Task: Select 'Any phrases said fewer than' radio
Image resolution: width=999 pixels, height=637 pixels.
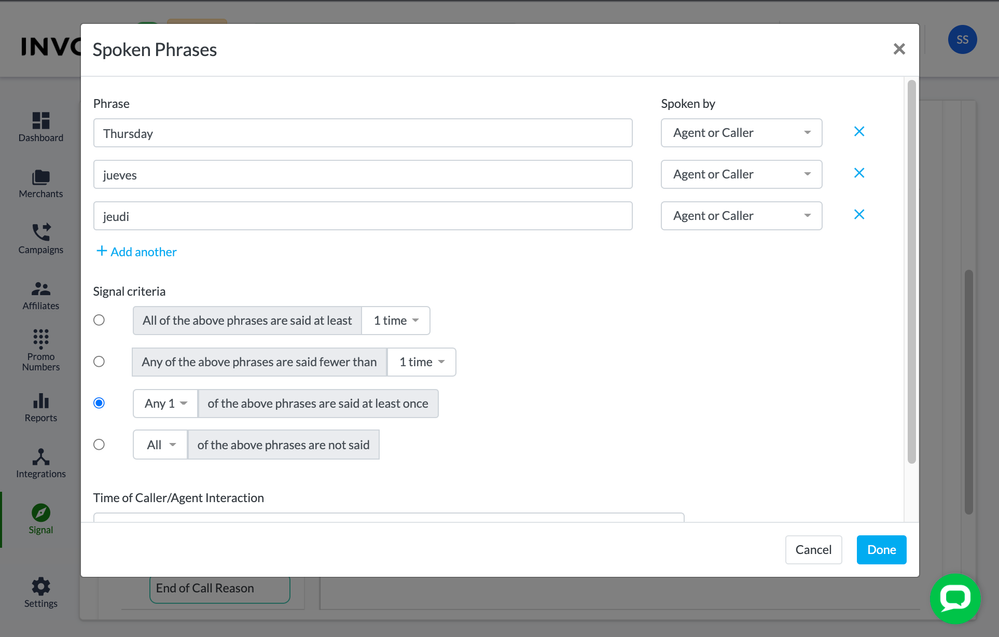Action: pos(99,362)
